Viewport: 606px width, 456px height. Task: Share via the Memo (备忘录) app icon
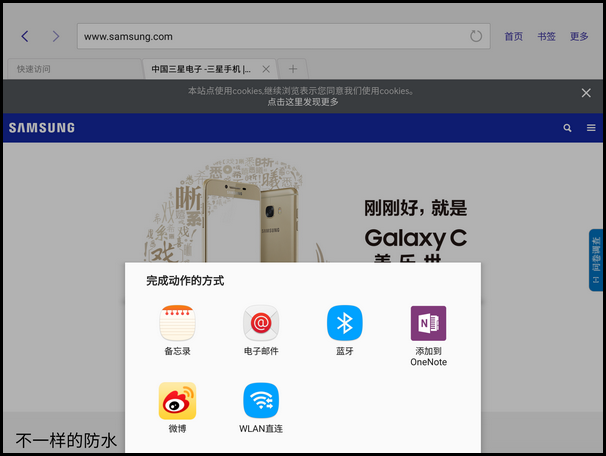(x=177, y=323)
